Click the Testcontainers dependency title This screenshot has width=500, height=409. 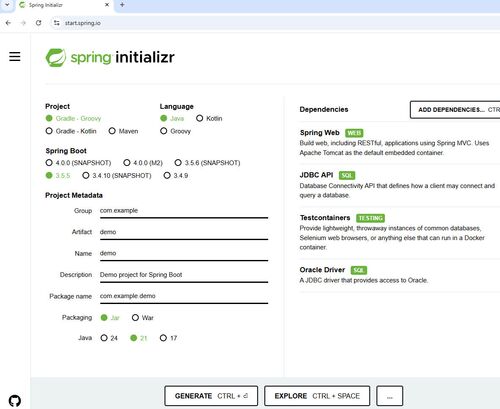(325, 218)
